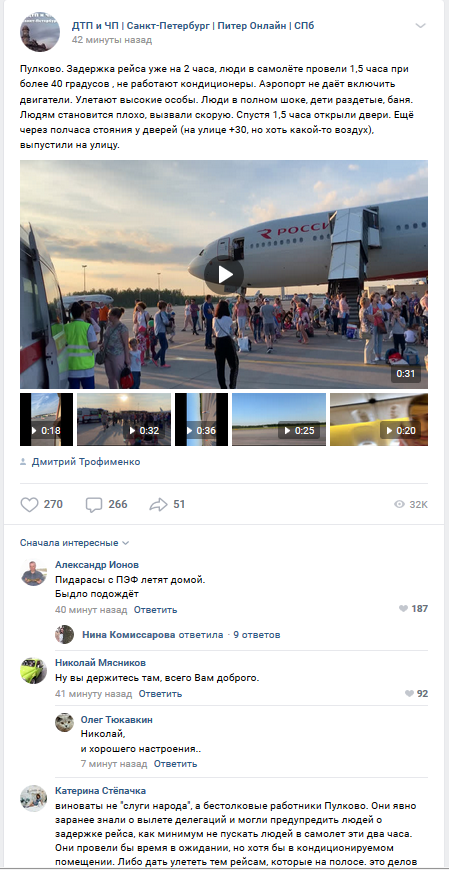Screen dimensions: 449x870
Task: Open the 0:32 video thumbnail
Action: click(124, 419)
